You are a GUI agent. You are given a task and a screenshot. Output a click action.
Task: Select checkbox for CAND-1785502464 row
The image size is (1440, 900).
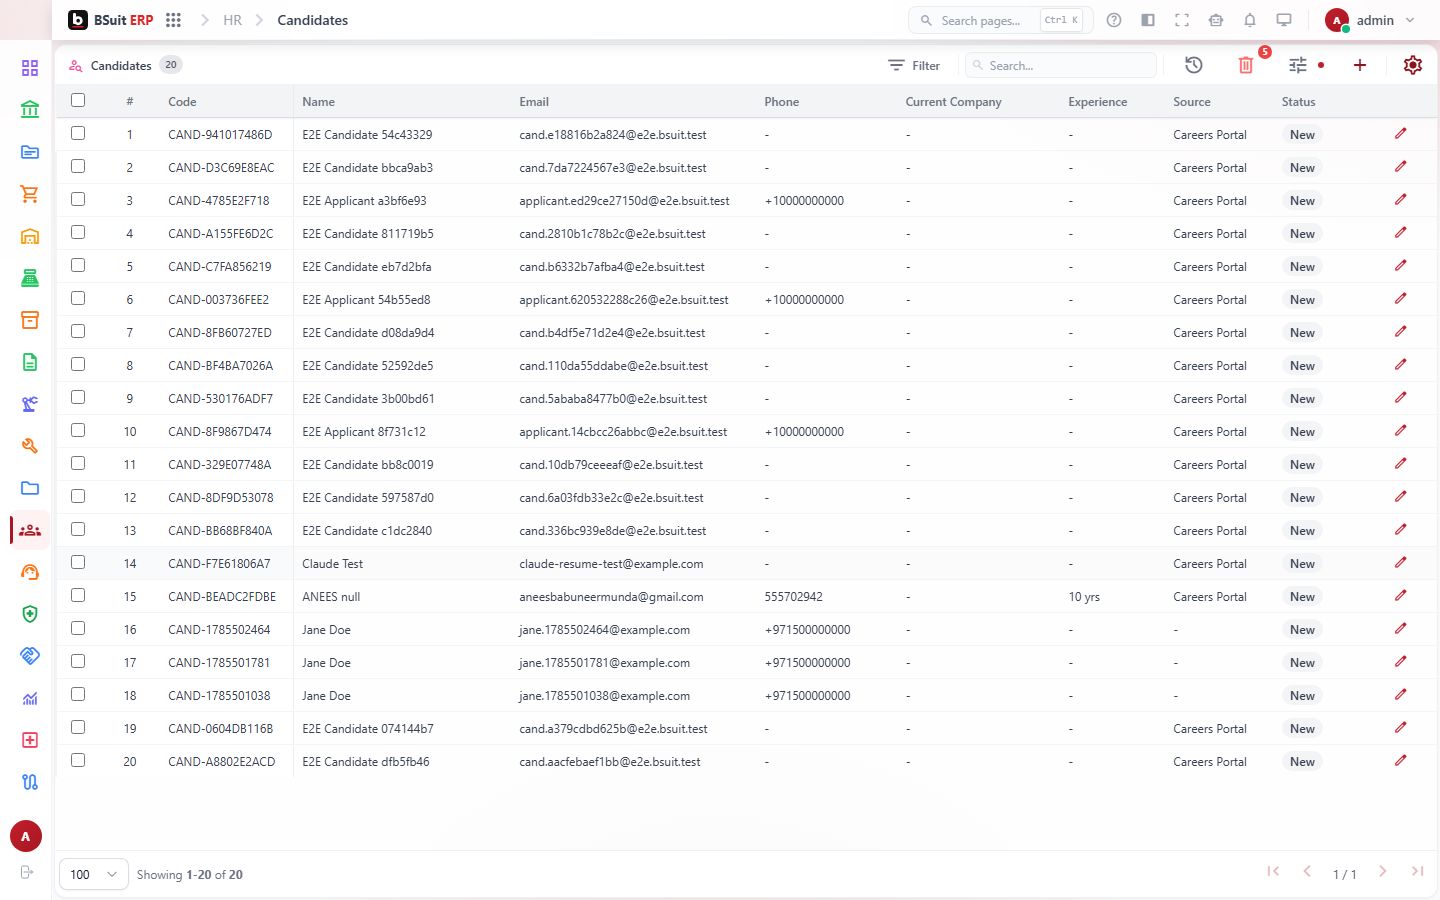78,628
